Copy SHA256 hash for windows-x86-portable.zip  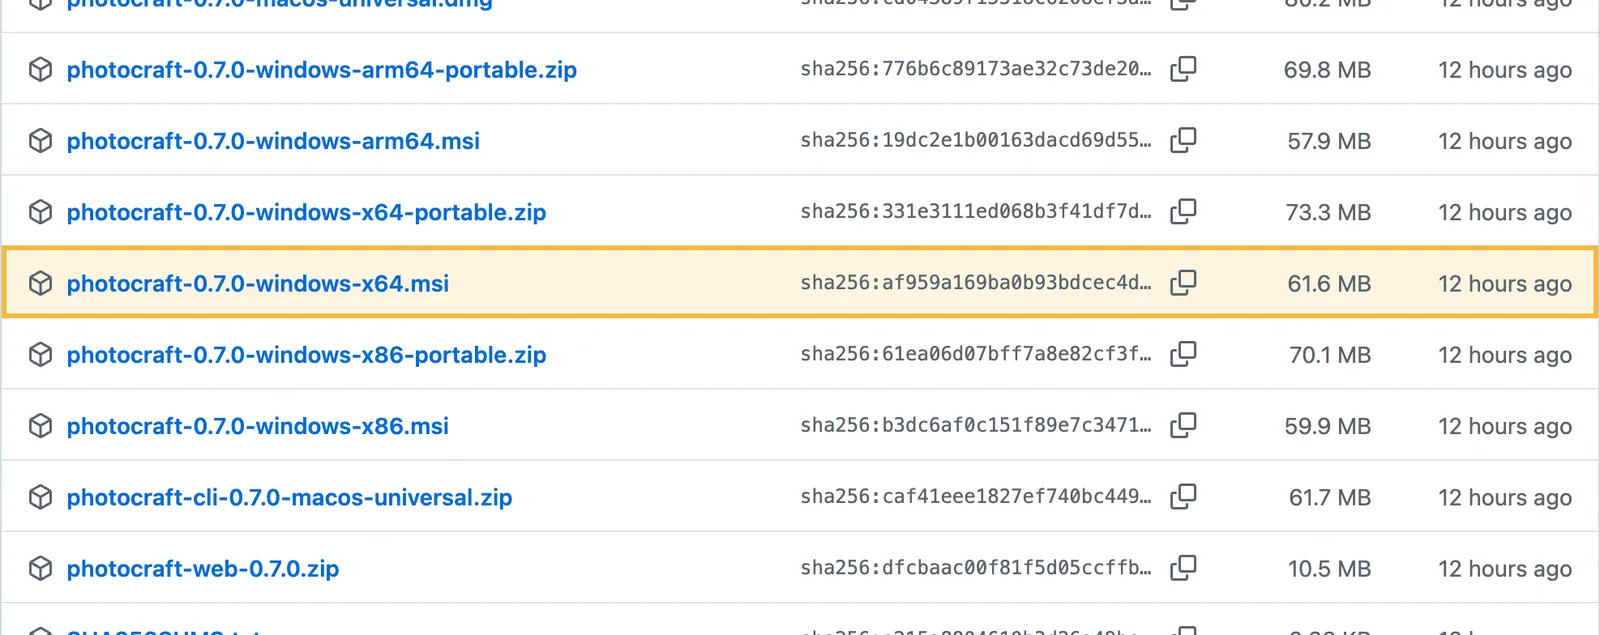click(x=1183, y=354)
